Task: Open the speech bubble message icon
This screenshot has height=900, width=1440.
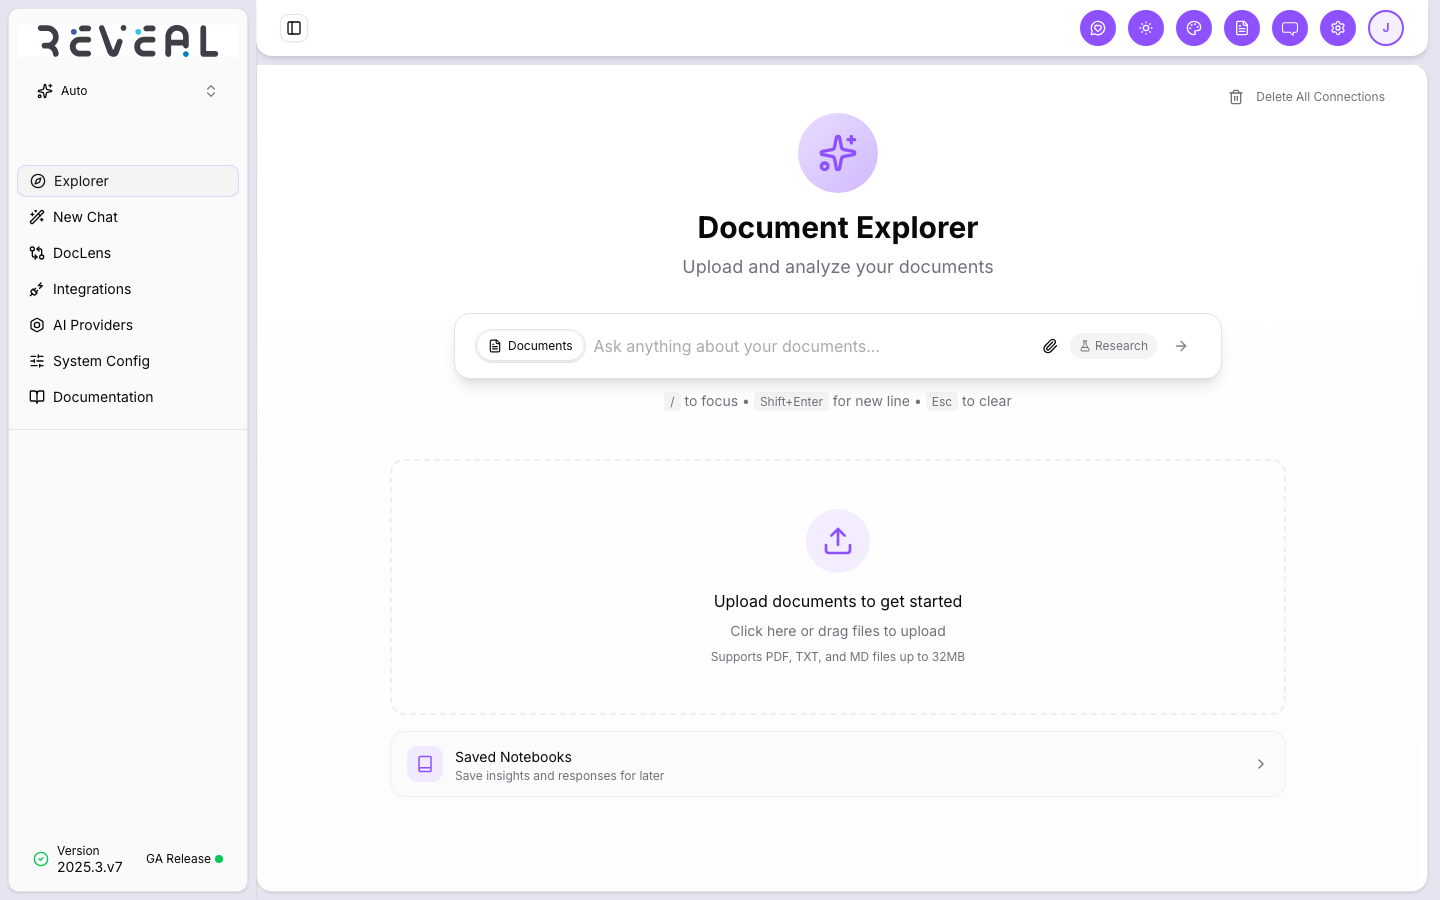Action: click(1290, 28)
